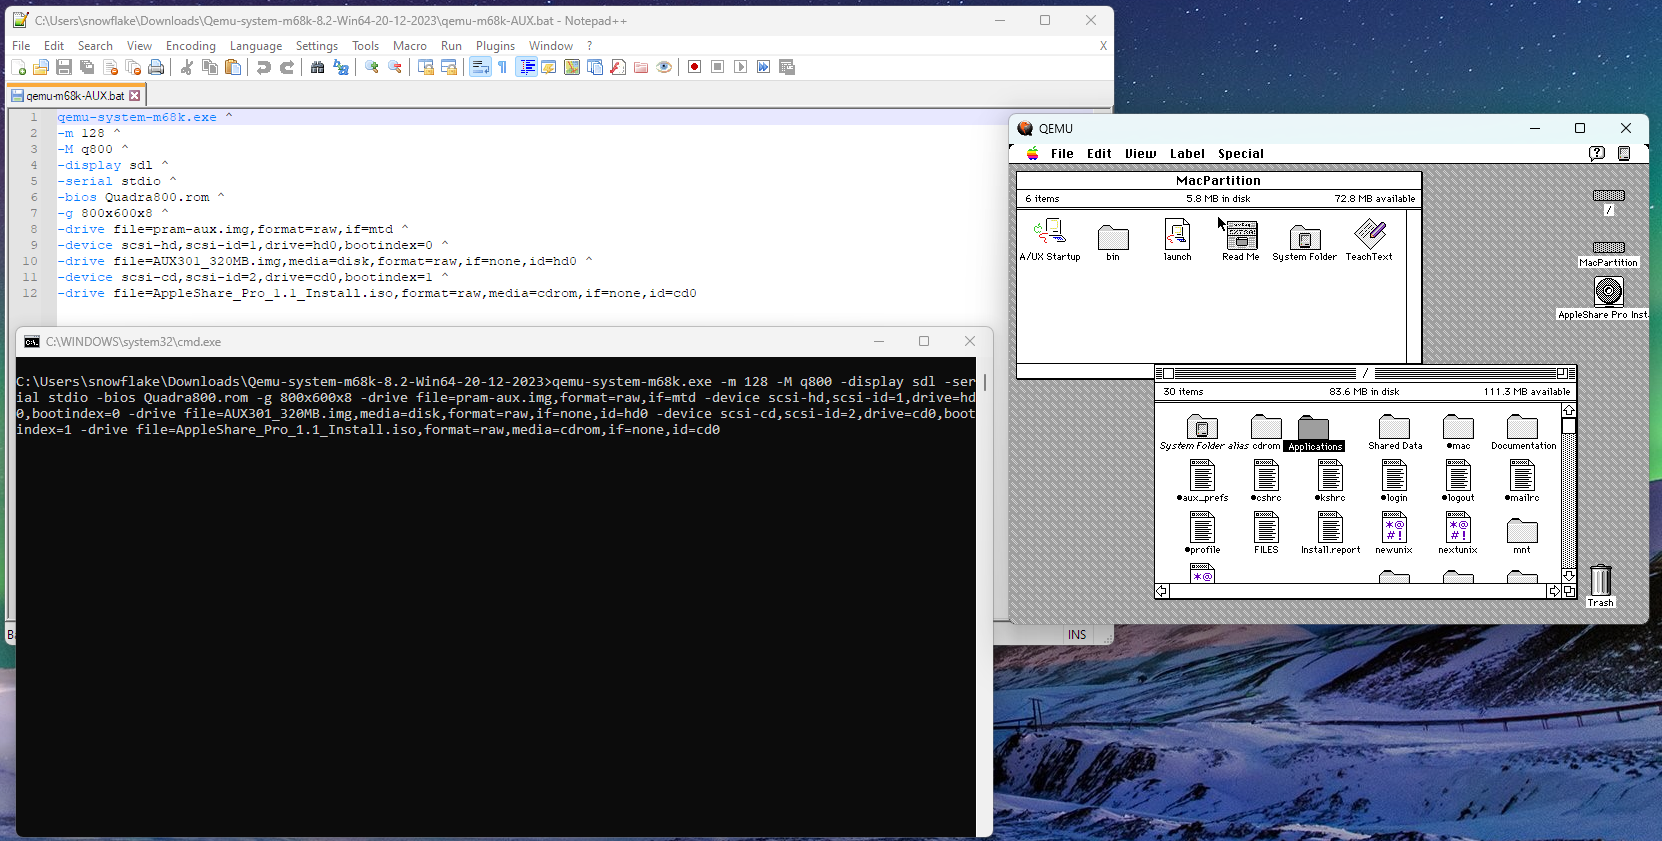
Task: Click the Zoom Out magnifier icon
Action: 395,67
